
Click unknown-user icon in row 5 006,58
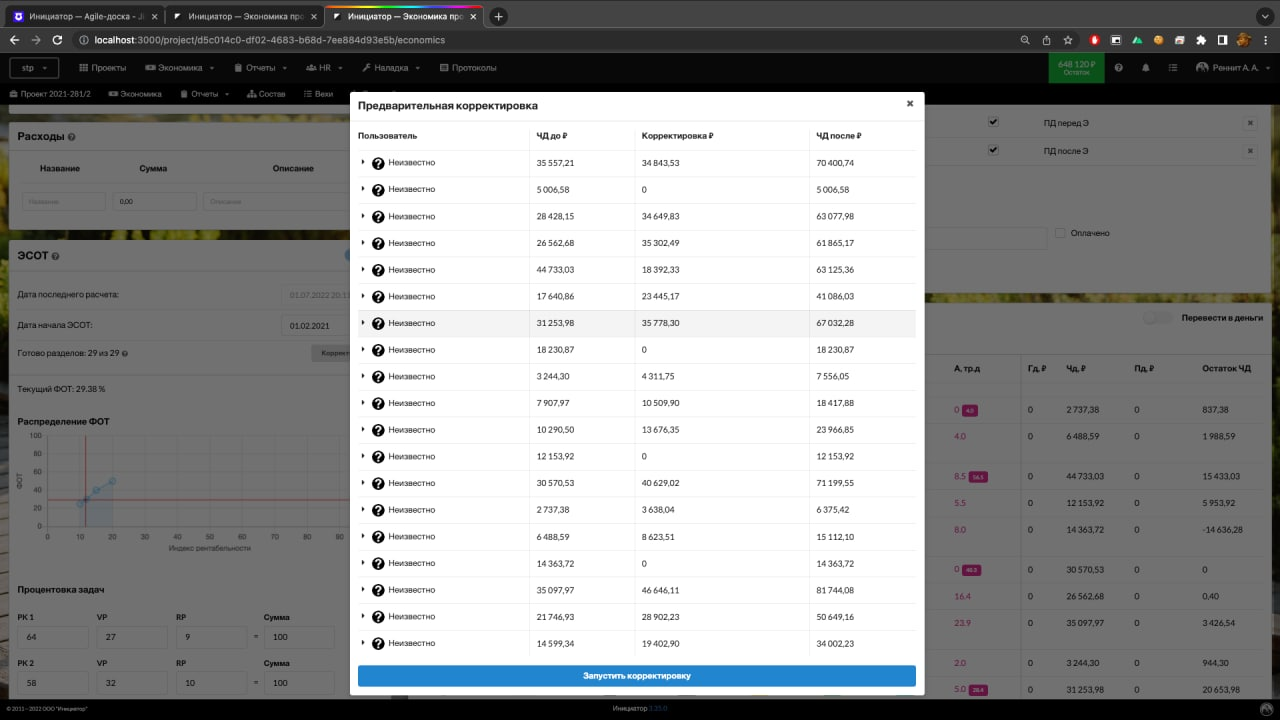[x=378, y=190]
